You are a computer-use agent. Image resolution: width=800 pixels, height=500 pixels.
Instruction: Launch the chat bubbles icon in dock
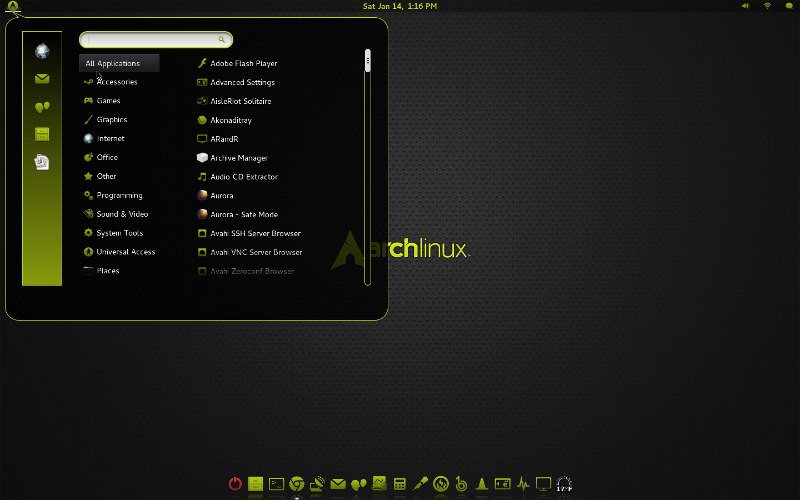click(358, 484)
